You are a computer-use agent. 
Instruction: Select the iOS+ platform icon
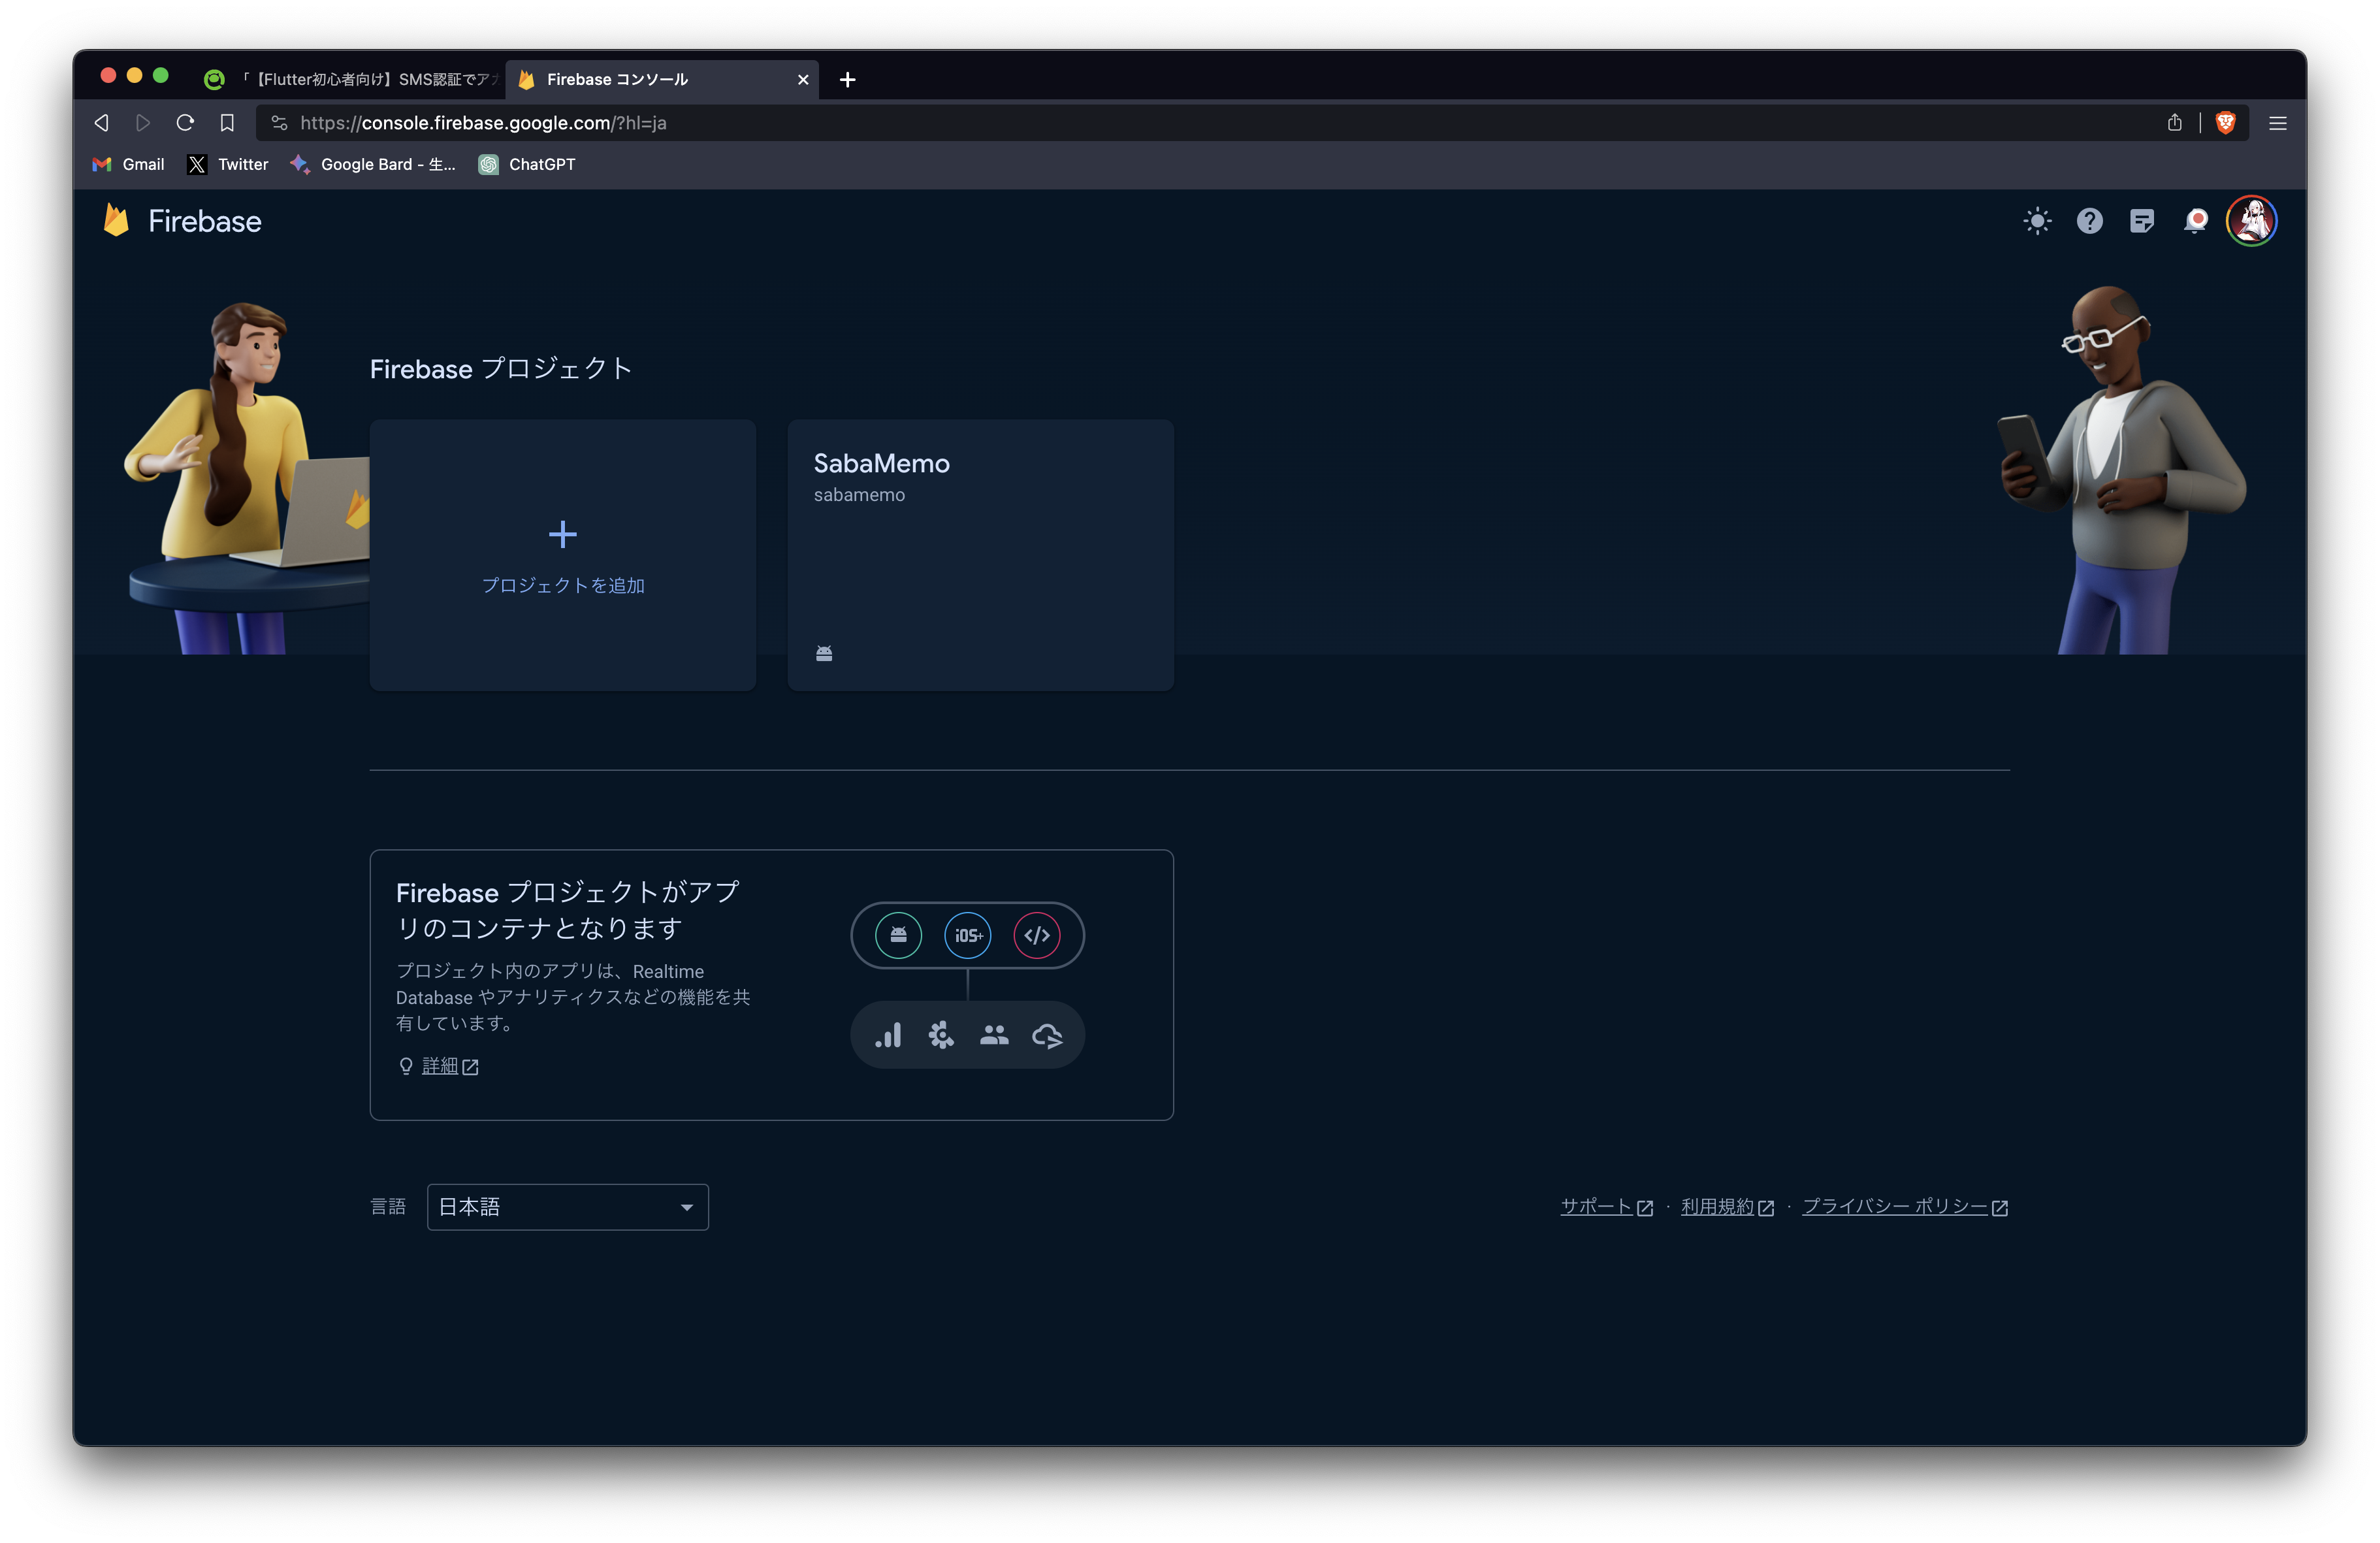coord(967,936)
